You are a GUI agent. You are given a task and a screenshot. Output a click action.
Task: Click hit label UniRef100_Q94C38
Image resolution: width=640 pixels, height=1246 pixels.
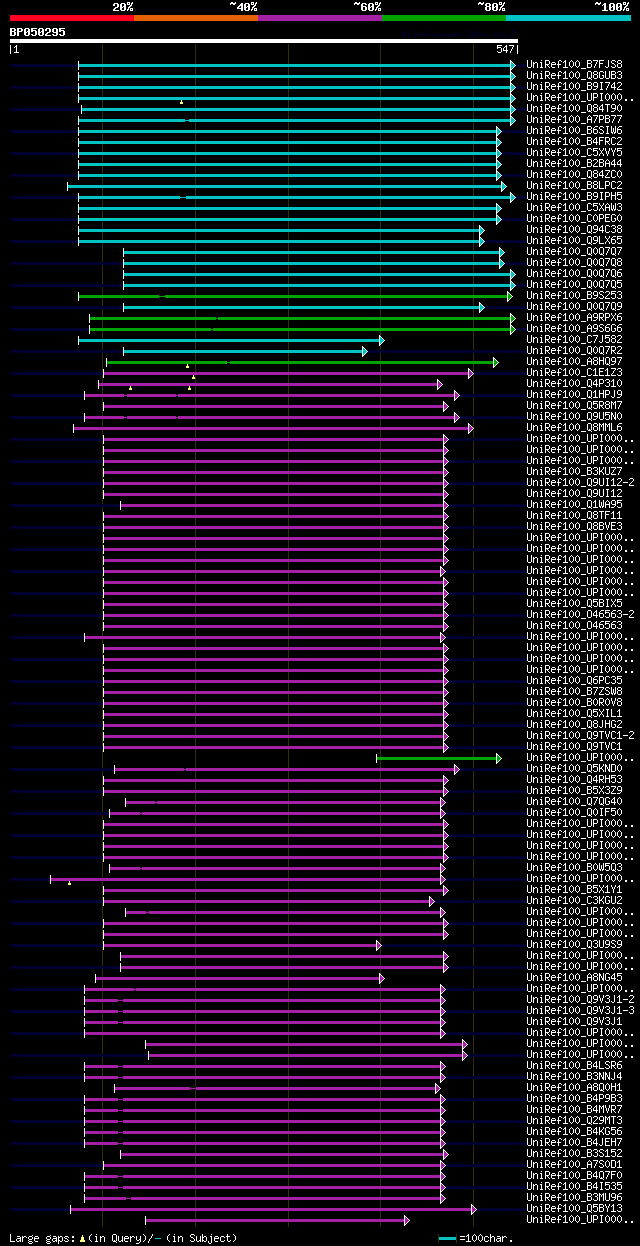coord(574,229)
